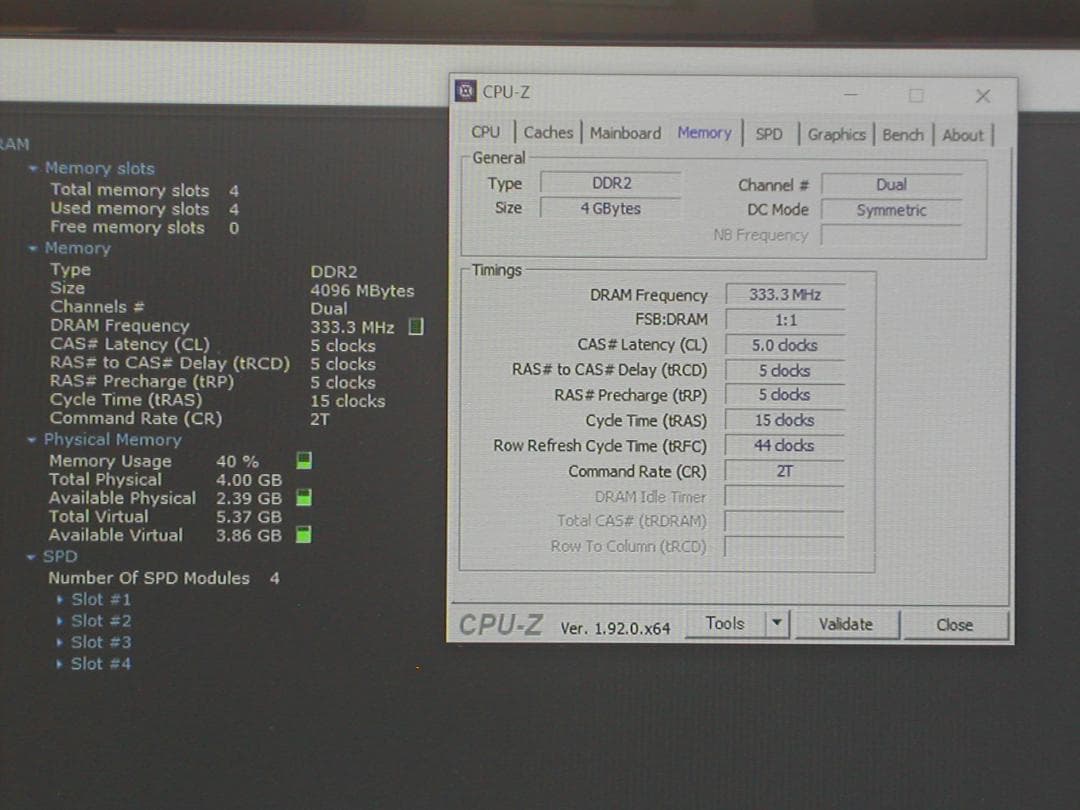Viewport: 1080px width, 810px height.
Task: Open the Graphics tab
Action: [837, 133]
